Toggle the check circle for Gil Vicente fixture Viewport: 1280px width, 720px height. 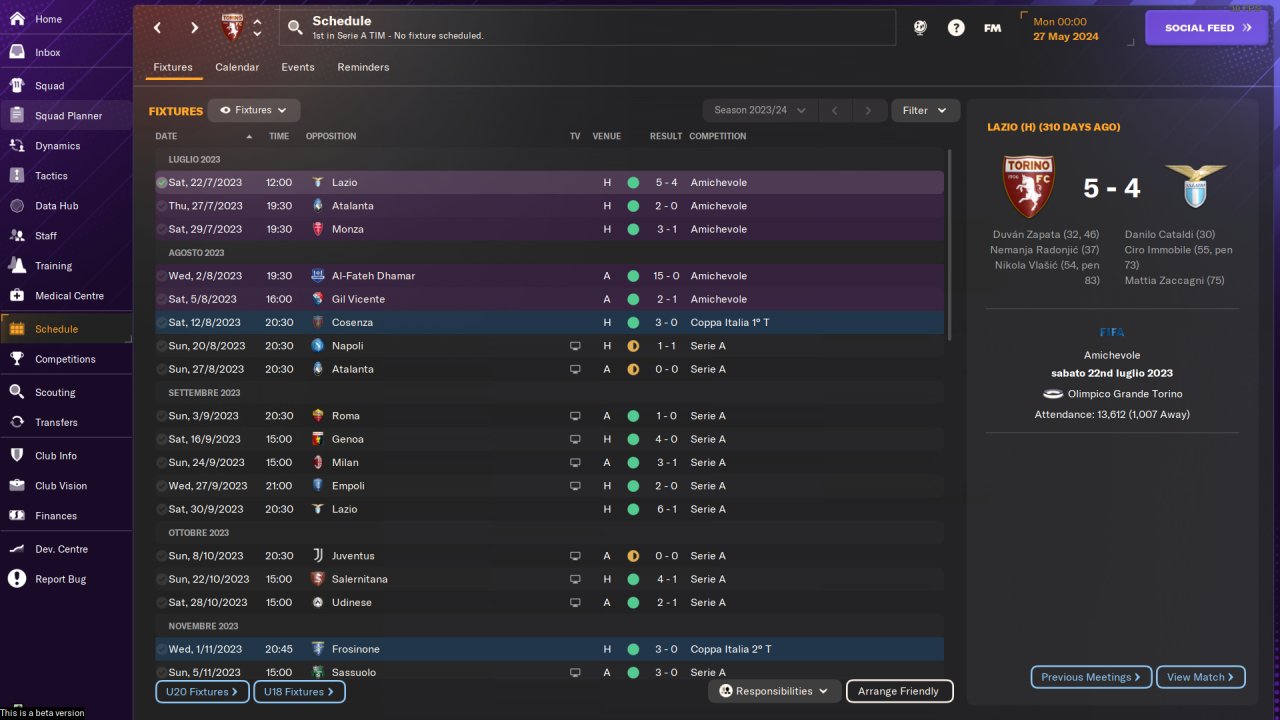pyautogui.click(x=161, y=299)
